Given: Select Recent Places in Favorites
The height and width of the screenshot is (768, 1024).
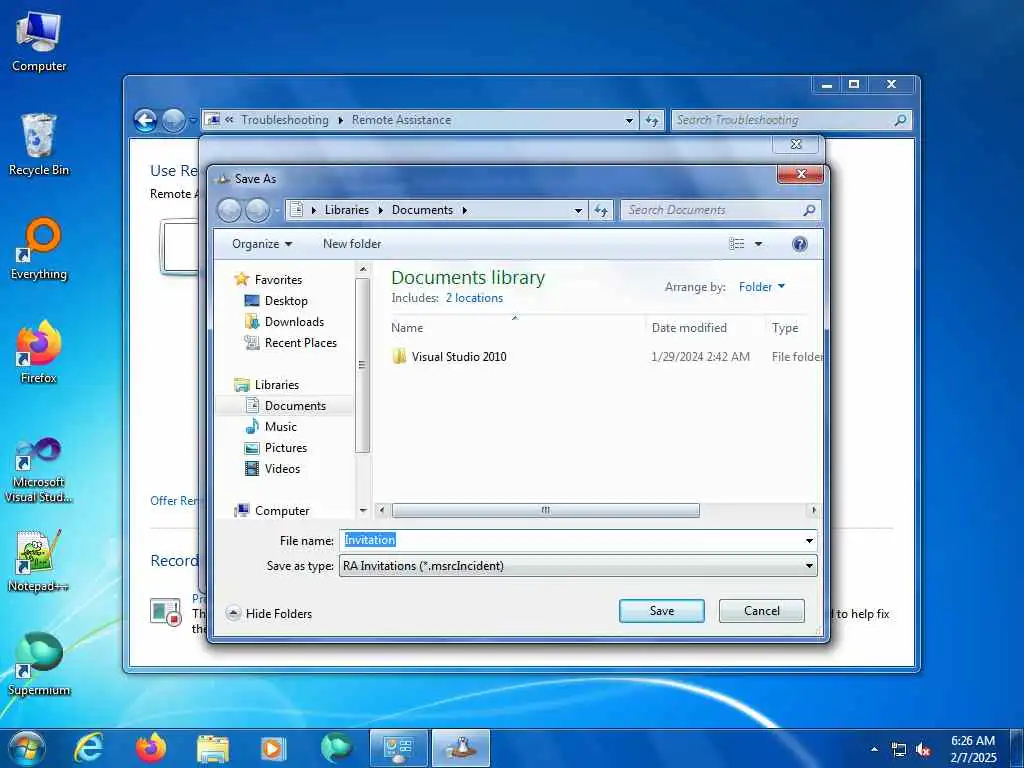Looking at the screenshot, I should (x=300, y=342).
